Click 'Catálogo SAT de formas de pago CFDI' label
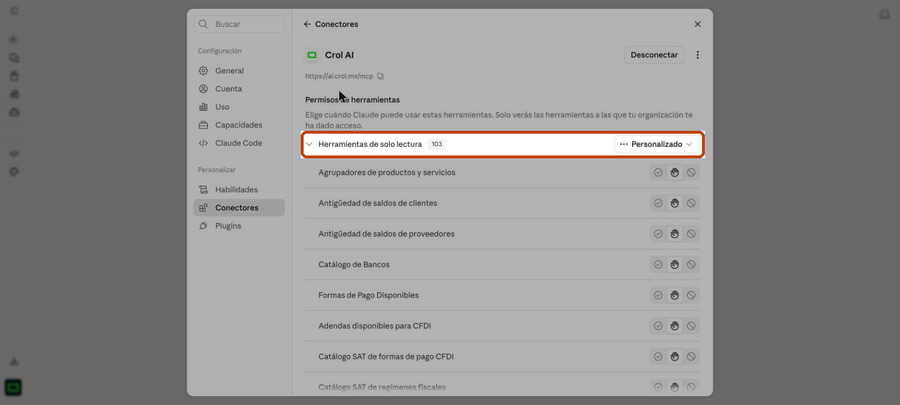Image resolution: width=900 pixels, height=405 pixels. 386,357
